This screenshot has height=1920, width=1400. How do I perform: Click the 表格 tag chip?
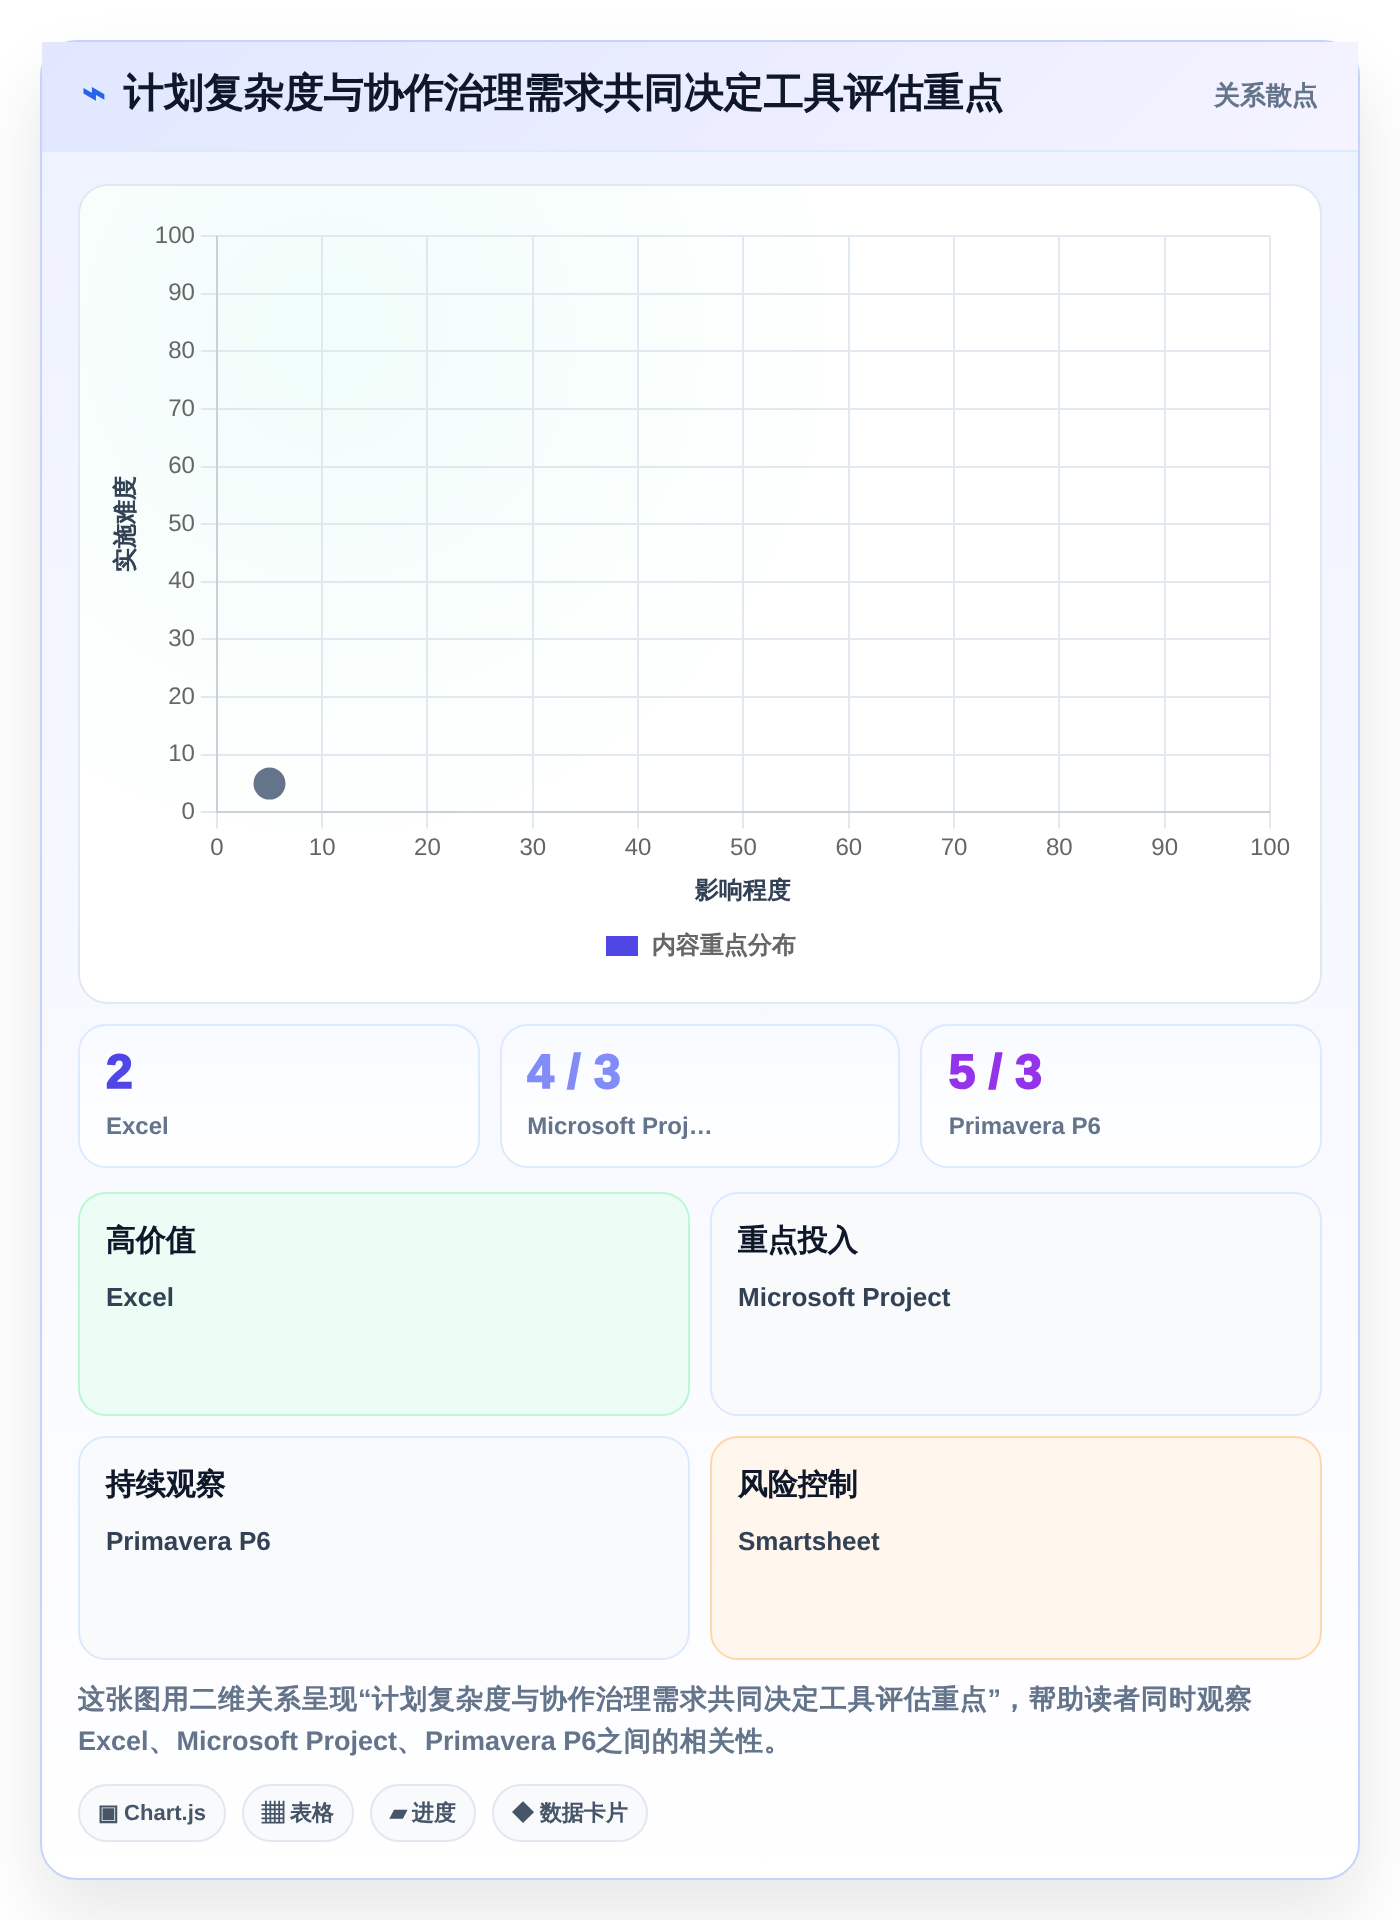pos(298,1813)
